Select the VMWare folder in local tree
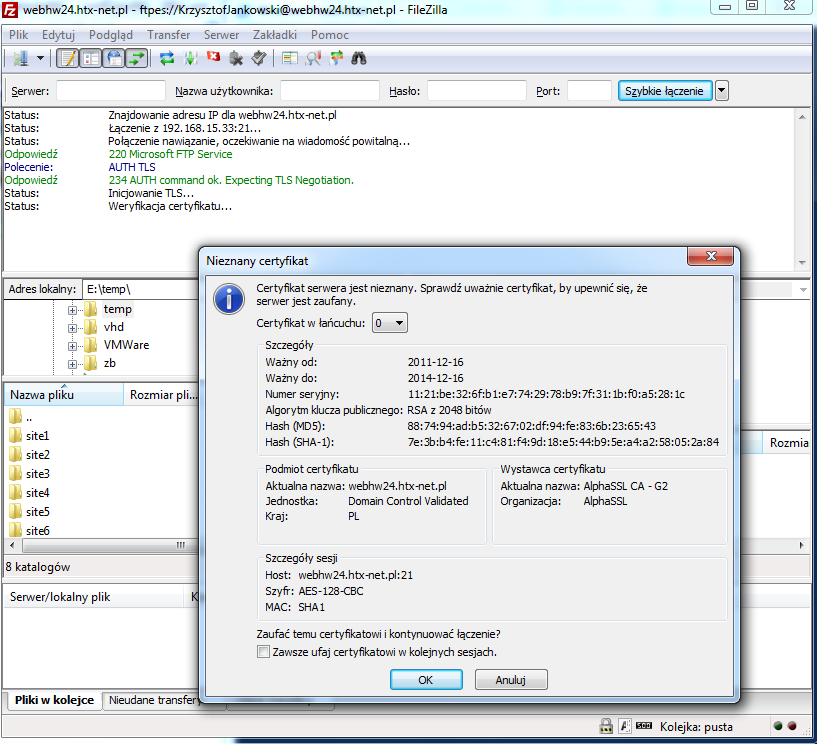Viewport: 817px width, 744px height. tap(126, 345)
